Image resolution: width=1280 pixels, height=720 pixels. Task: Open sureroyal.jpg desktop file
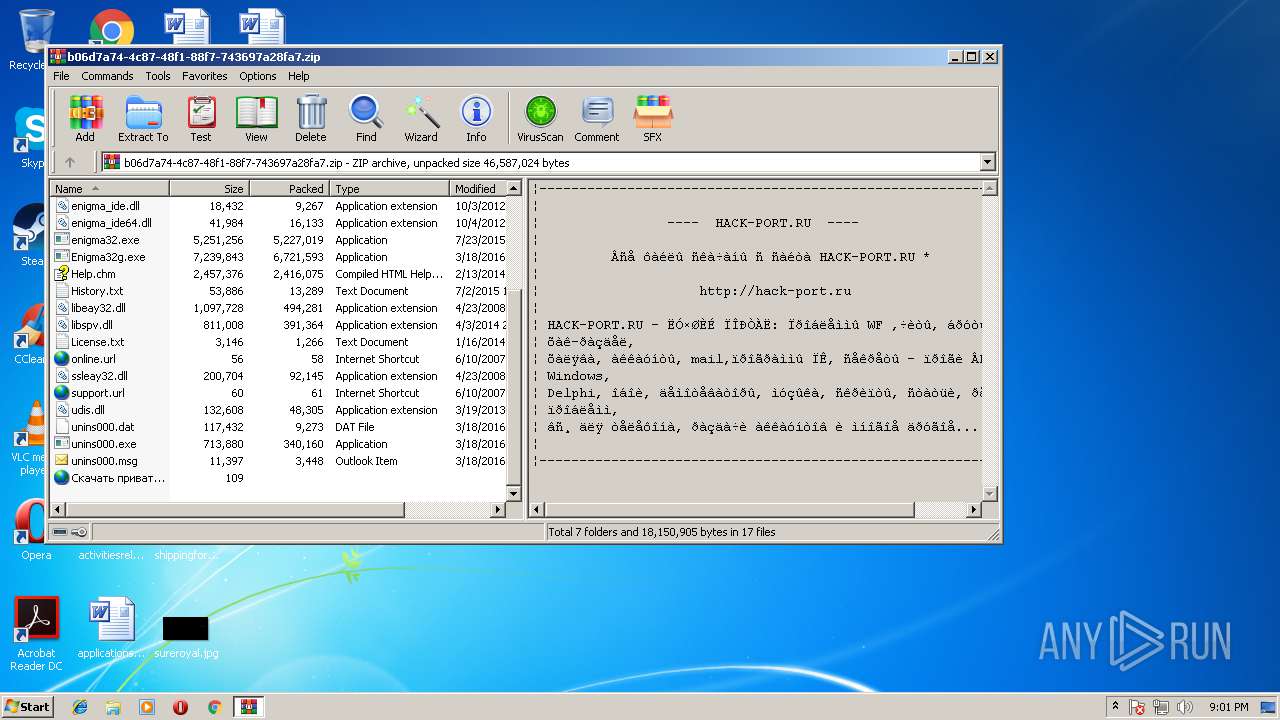point(186,637)
